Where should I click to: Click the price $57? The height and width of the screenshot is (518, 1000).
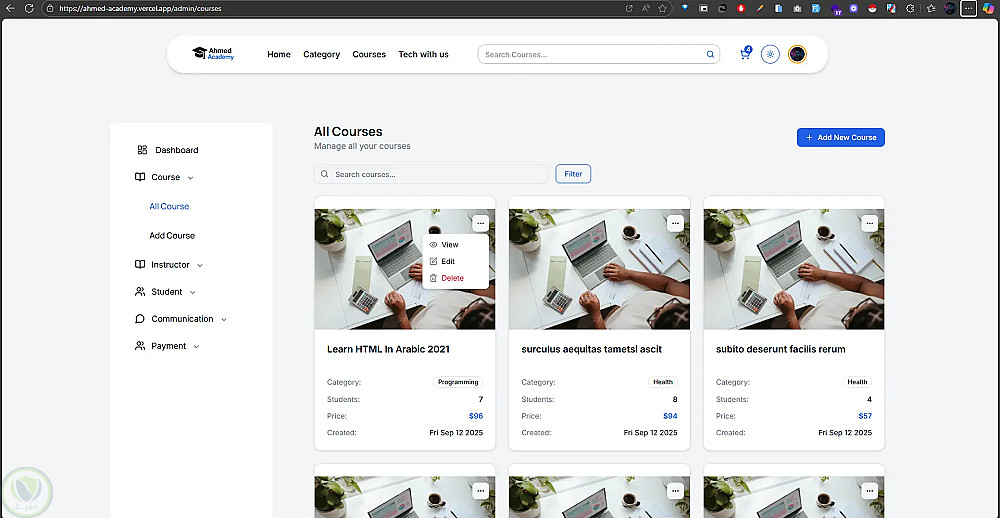pyautogui.click(x=865, y=416)
